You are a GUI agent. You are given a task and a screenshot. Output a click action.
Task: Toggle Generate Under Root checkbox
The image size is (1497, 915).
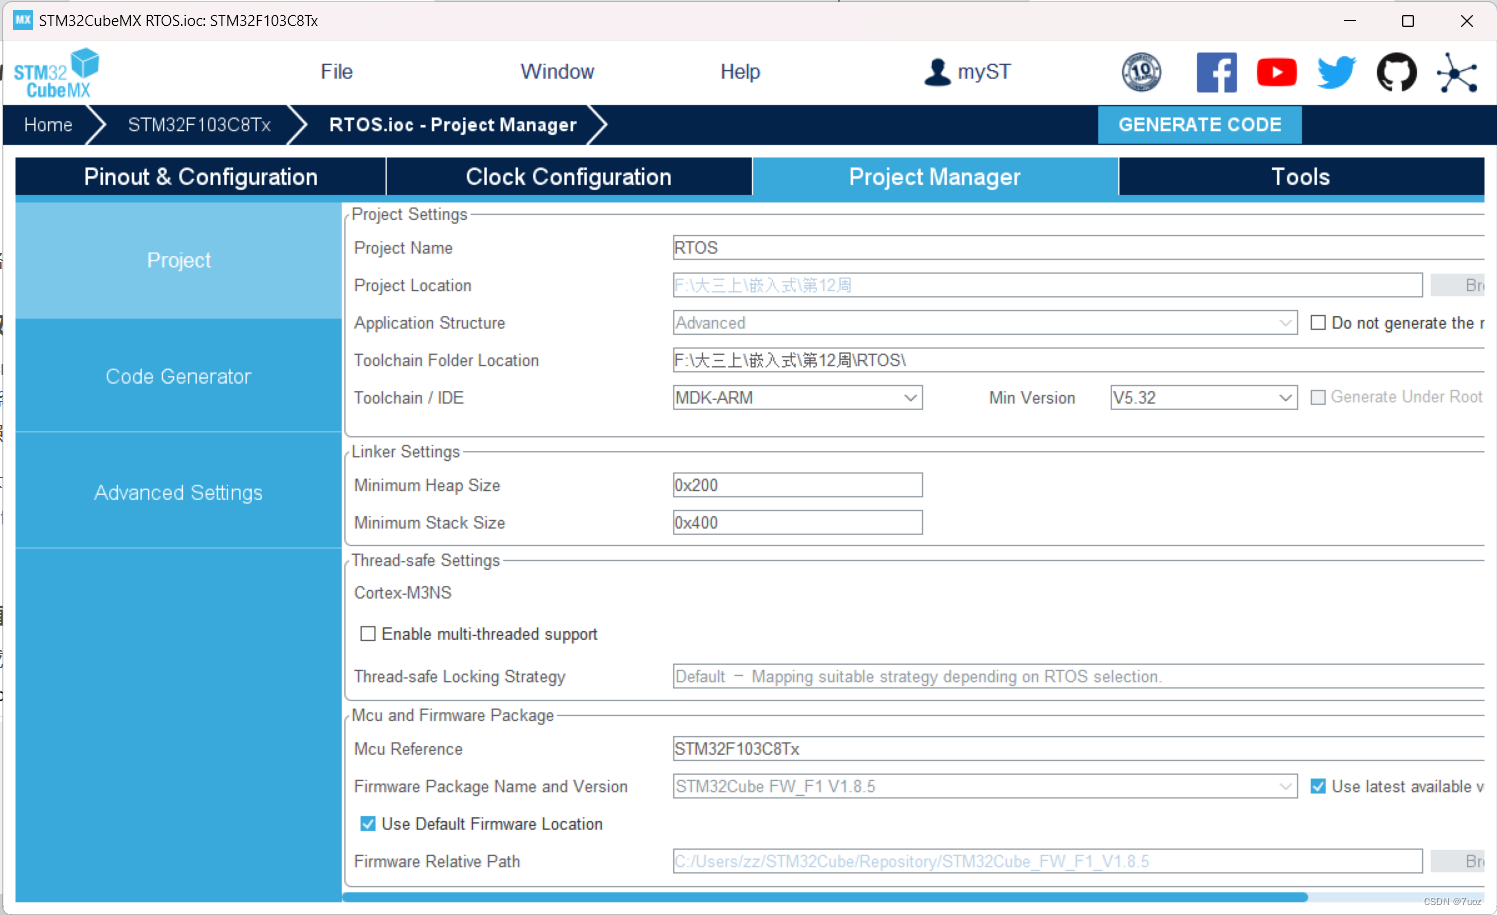pyautogui.click(x=1318, y=397)
